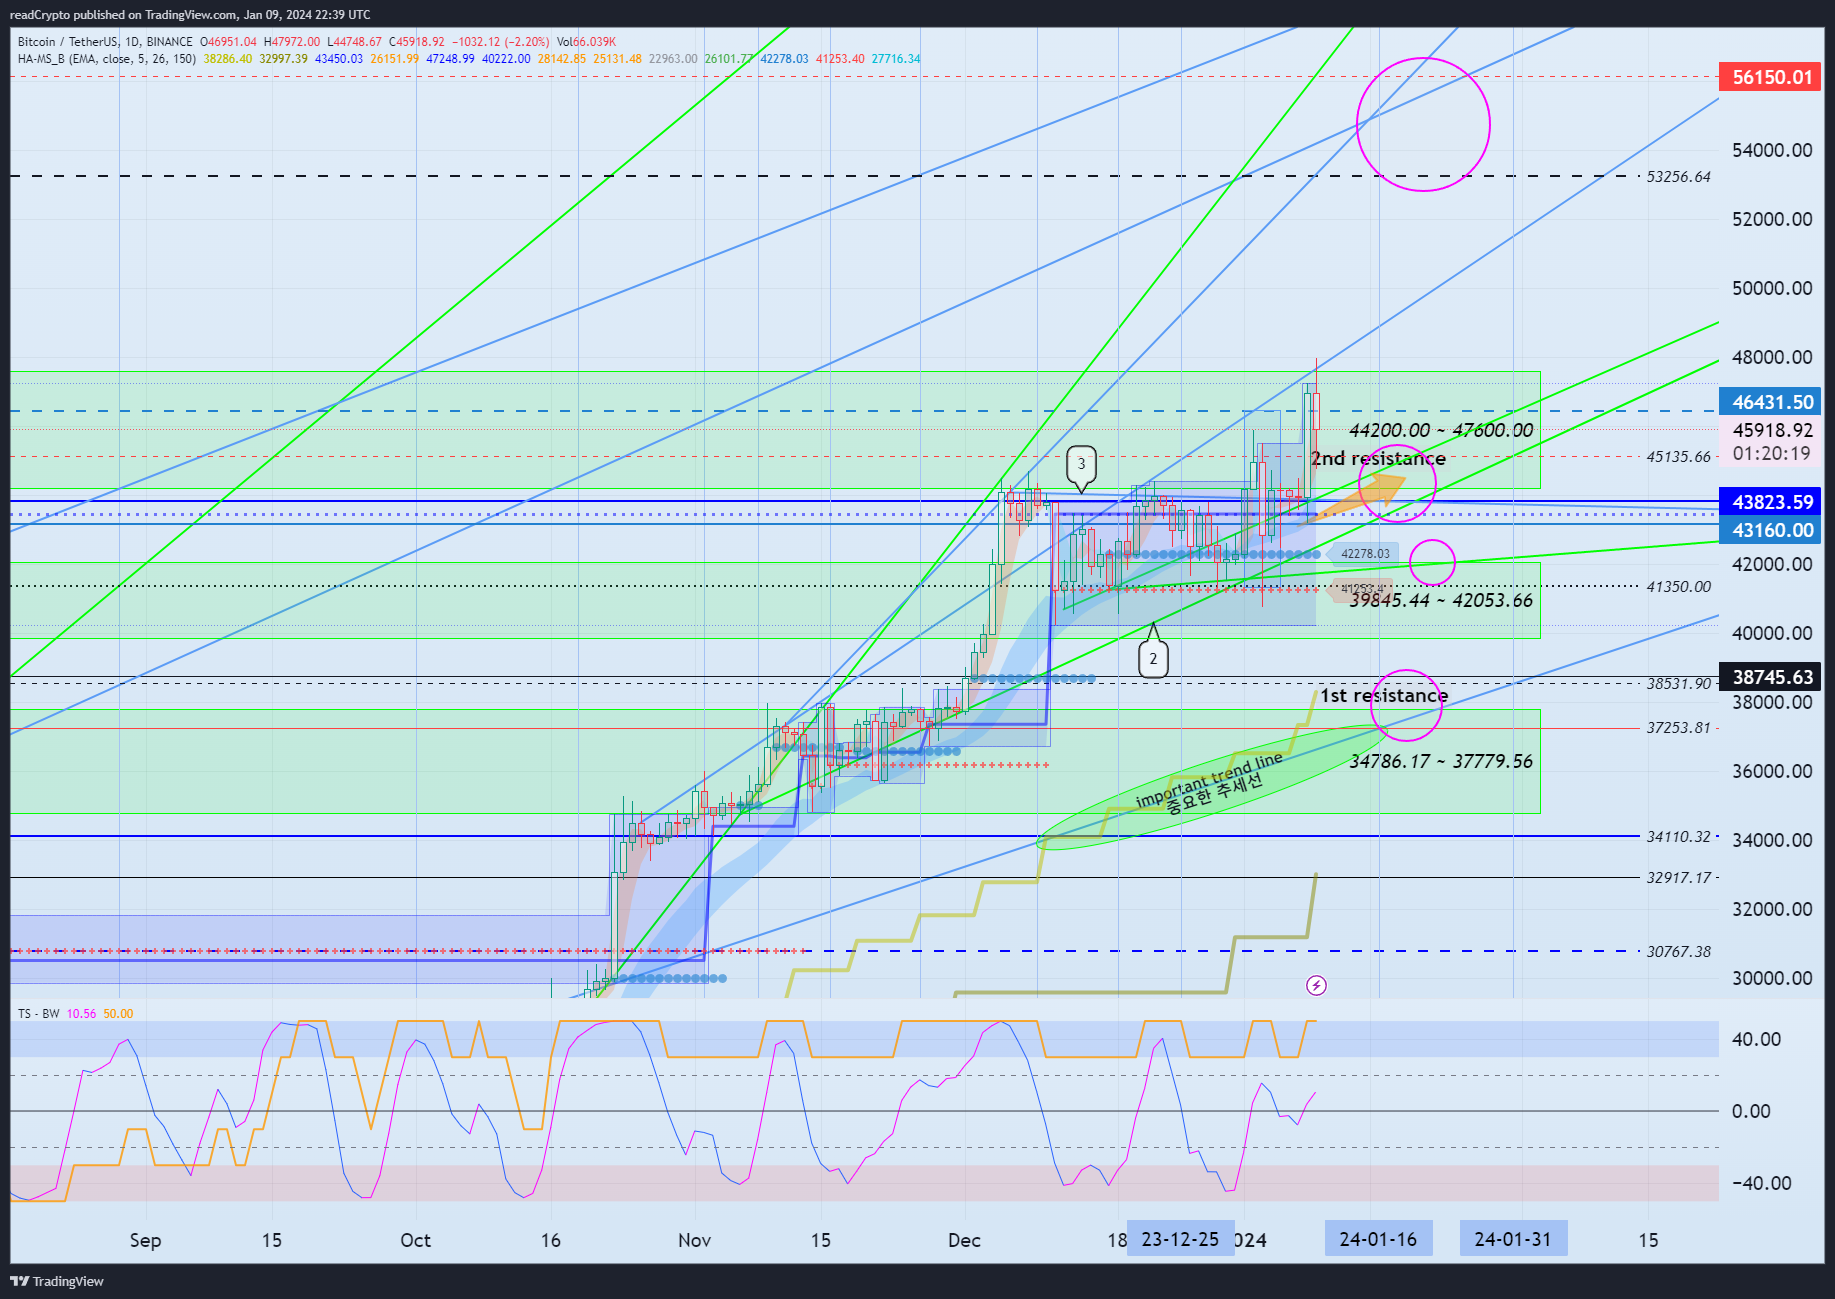Select the '1st resistance' text annotation
Screen dimensions: 1835x1299
point(1384,695)
